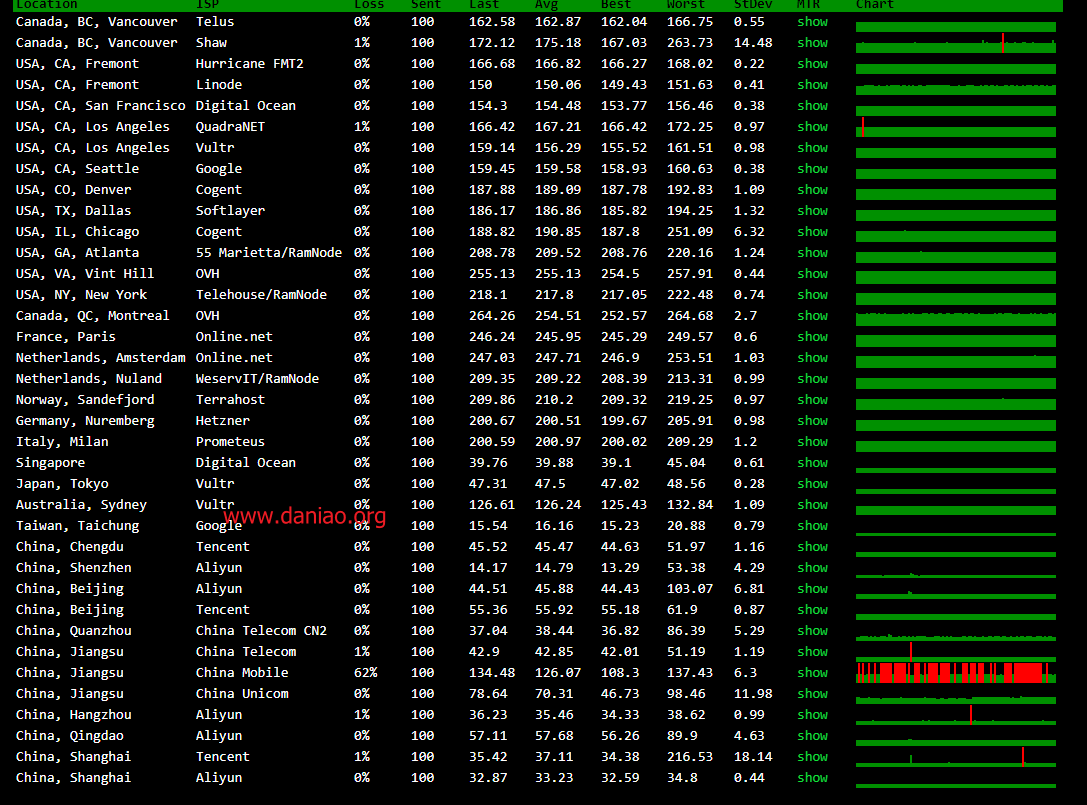
Task: Click show link for Quanzhou China Telecom CN2
Action: [x=812, y=630]
